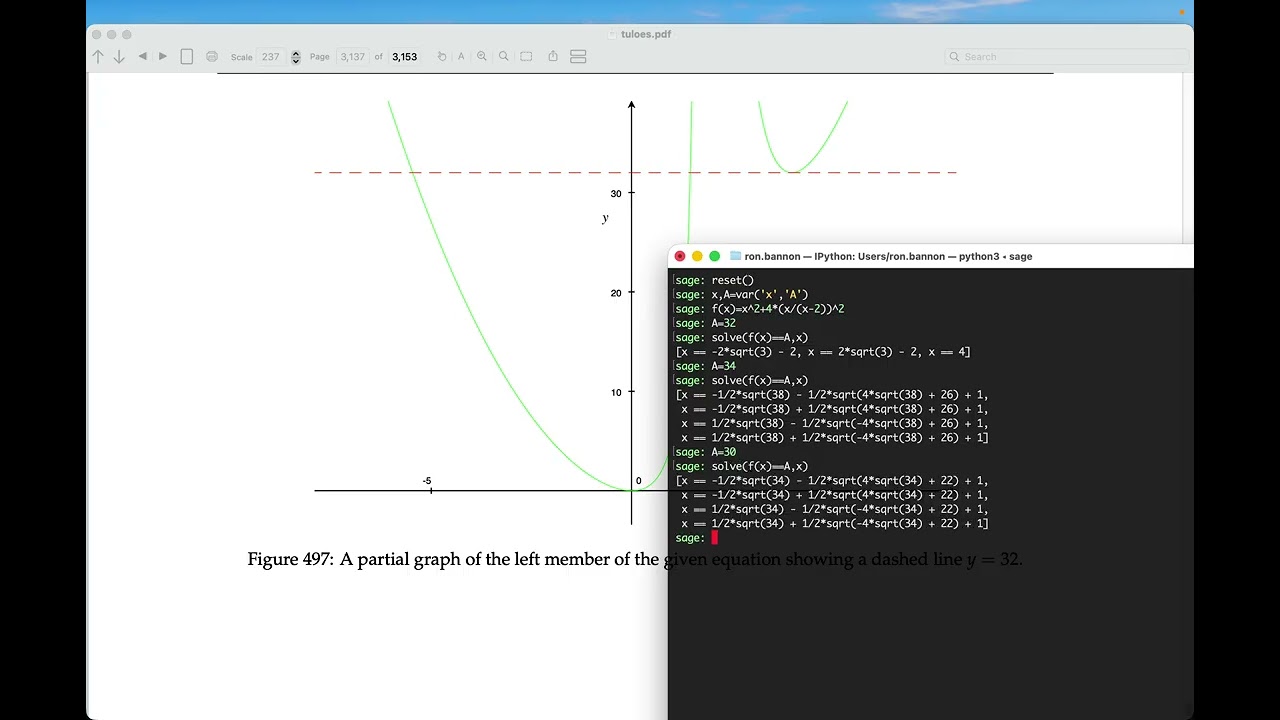Click the find magnifying glass icon
This screenshot has width=1280, height=720.
[504, 57]
